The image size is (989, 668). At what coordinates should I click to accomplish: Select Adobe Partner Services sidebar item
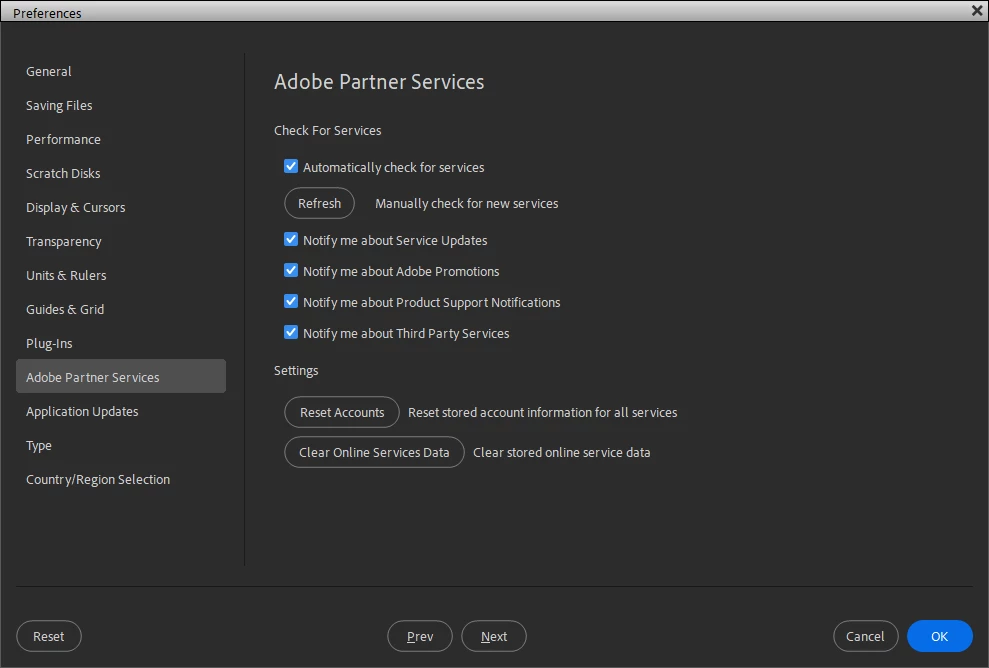121,377
